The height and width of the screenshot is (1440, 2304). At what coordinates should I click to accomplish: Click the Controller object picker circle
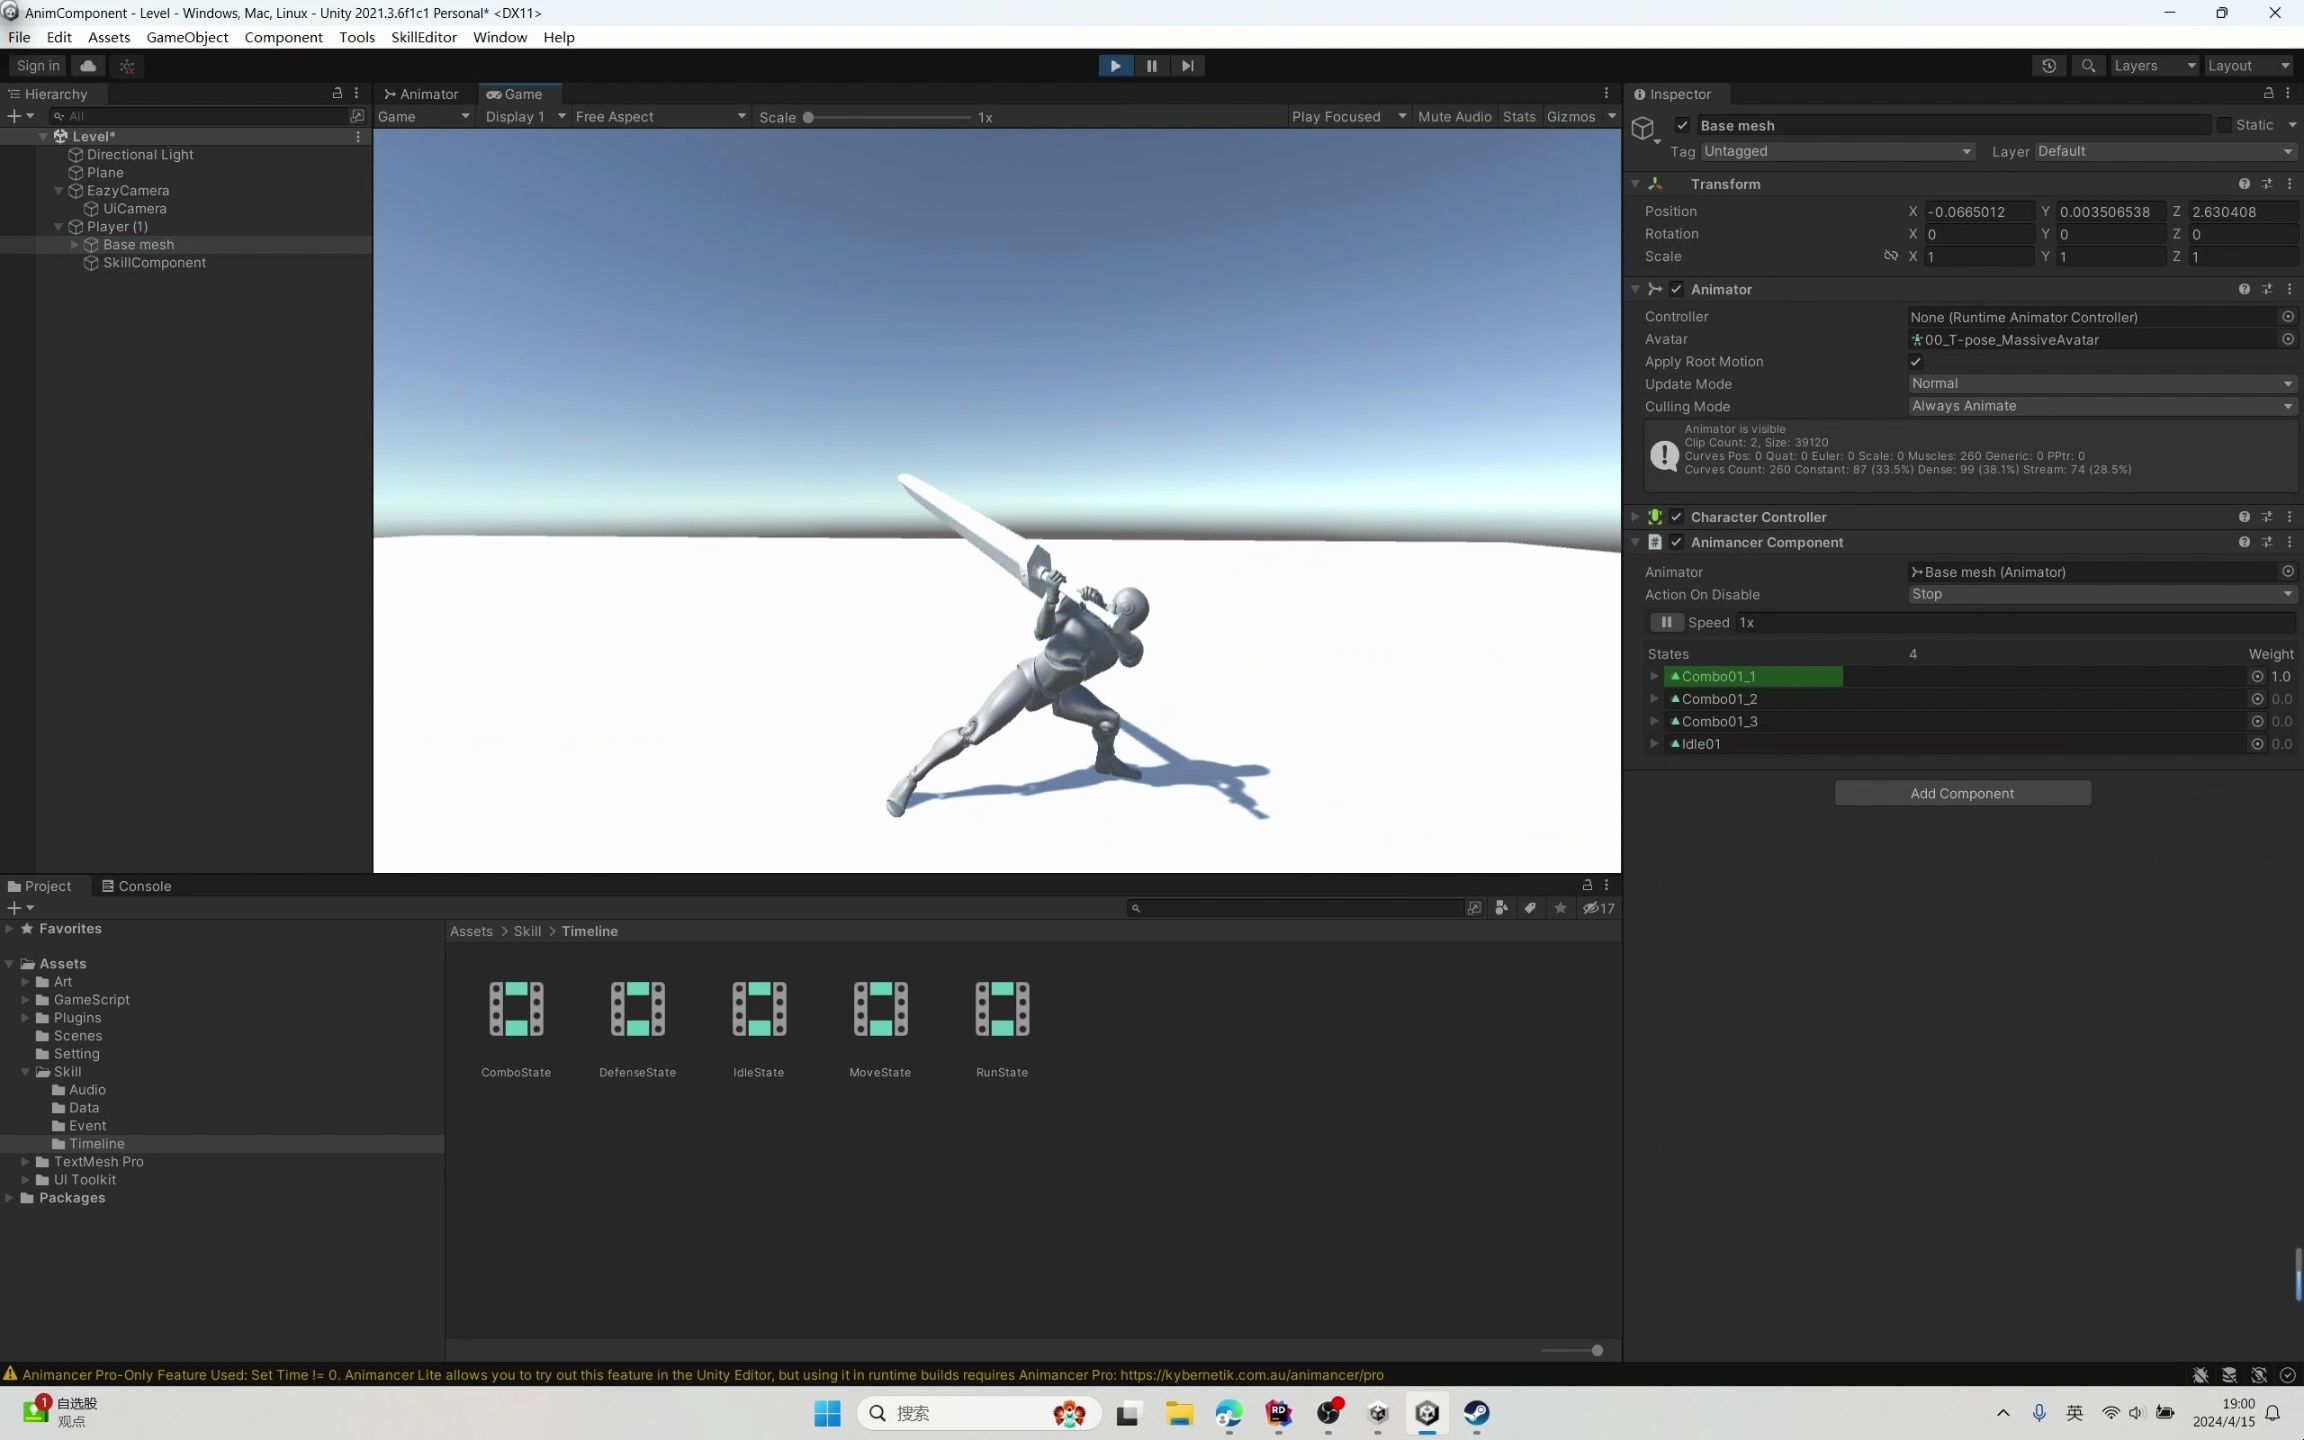[x=2287, y=317]
